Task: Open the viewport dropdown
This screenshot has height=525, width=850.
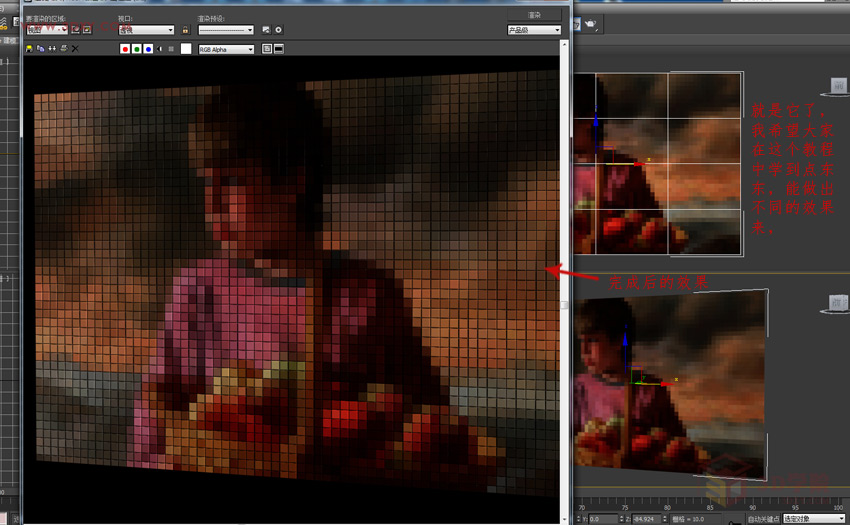Action: point(146,30)
